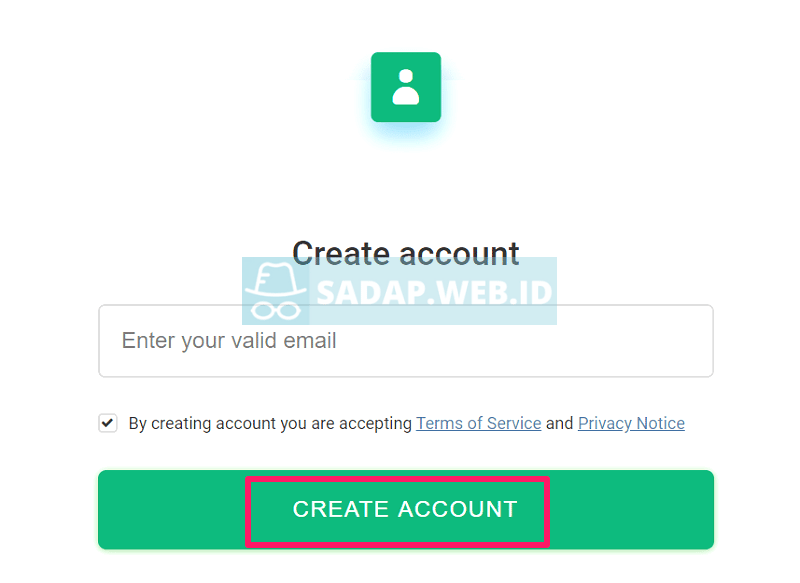Click the "Create account" heading text
Image resolution: width=800 pixels, height=583 pixels.
[405, 252]
